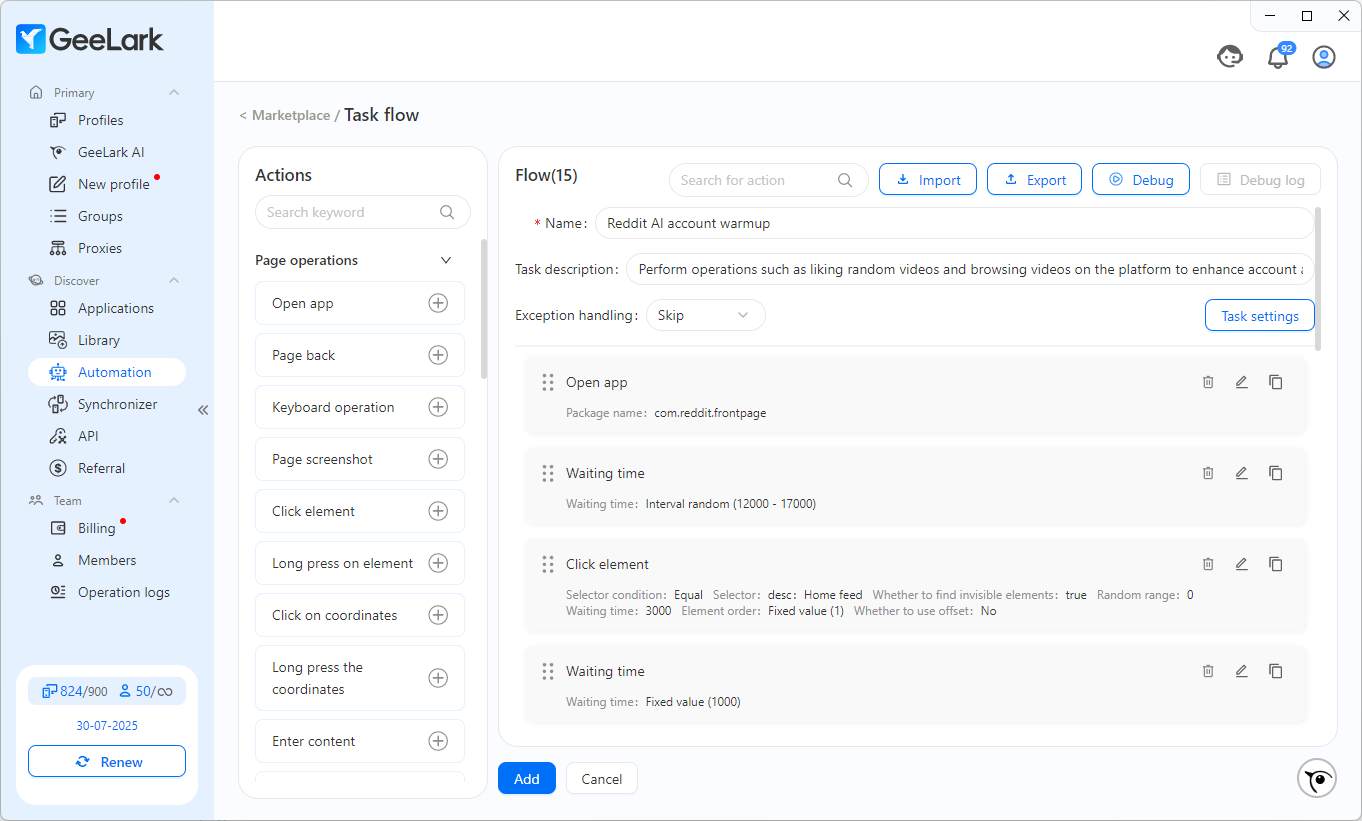Screen dimensions: 1362x821
Task: Collapse the Page operations section
Action: click(446, 260)
